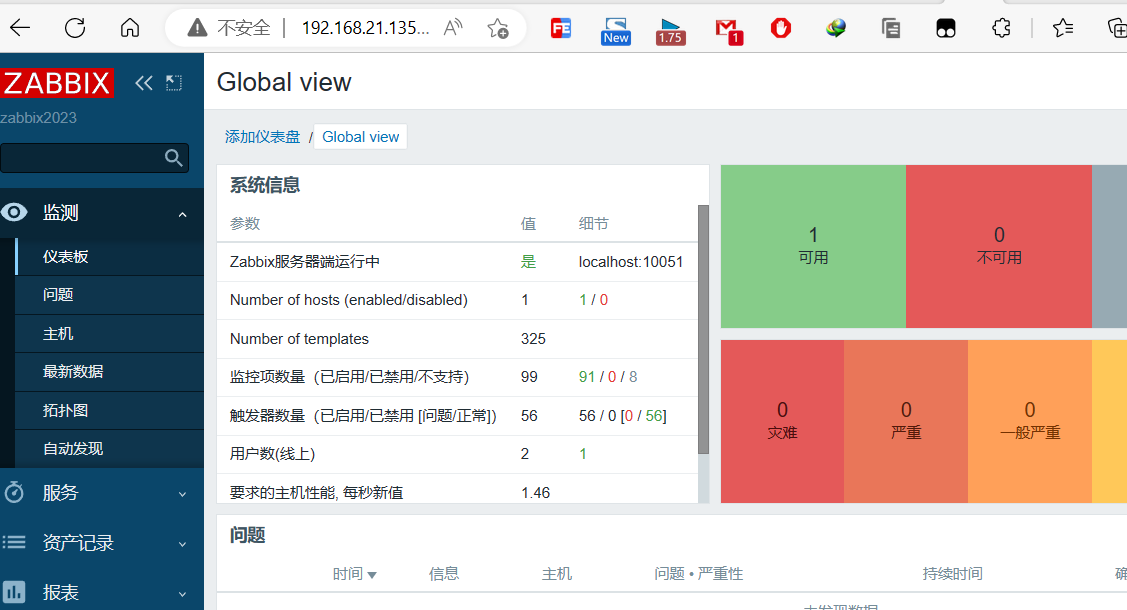The height and width of the screenshot is (610, 1127).
Task: Click the not-secure warning icon
Action: pos(197,28)
